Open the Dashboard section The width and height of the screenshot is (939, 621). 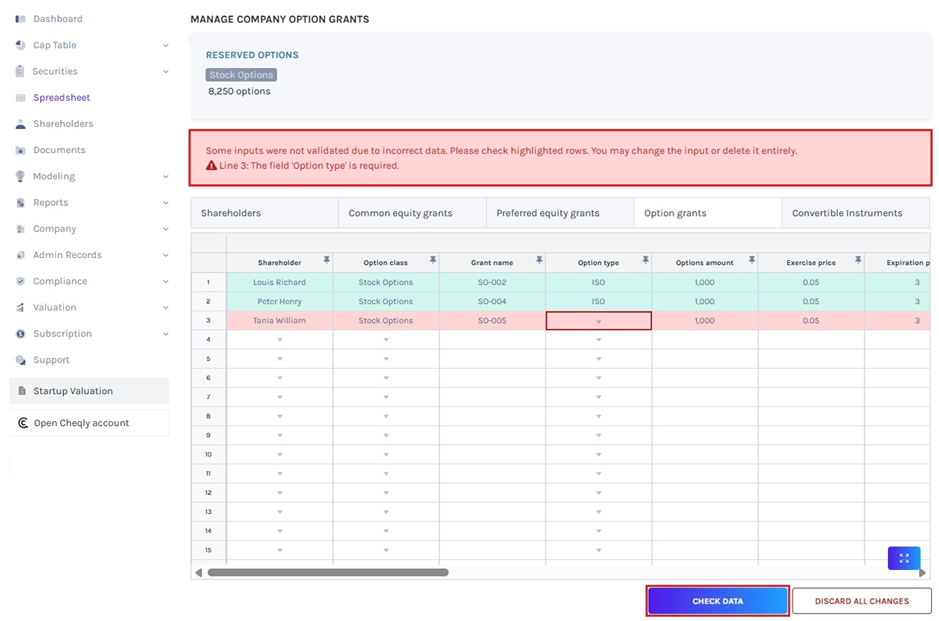(x=17, y=18)
